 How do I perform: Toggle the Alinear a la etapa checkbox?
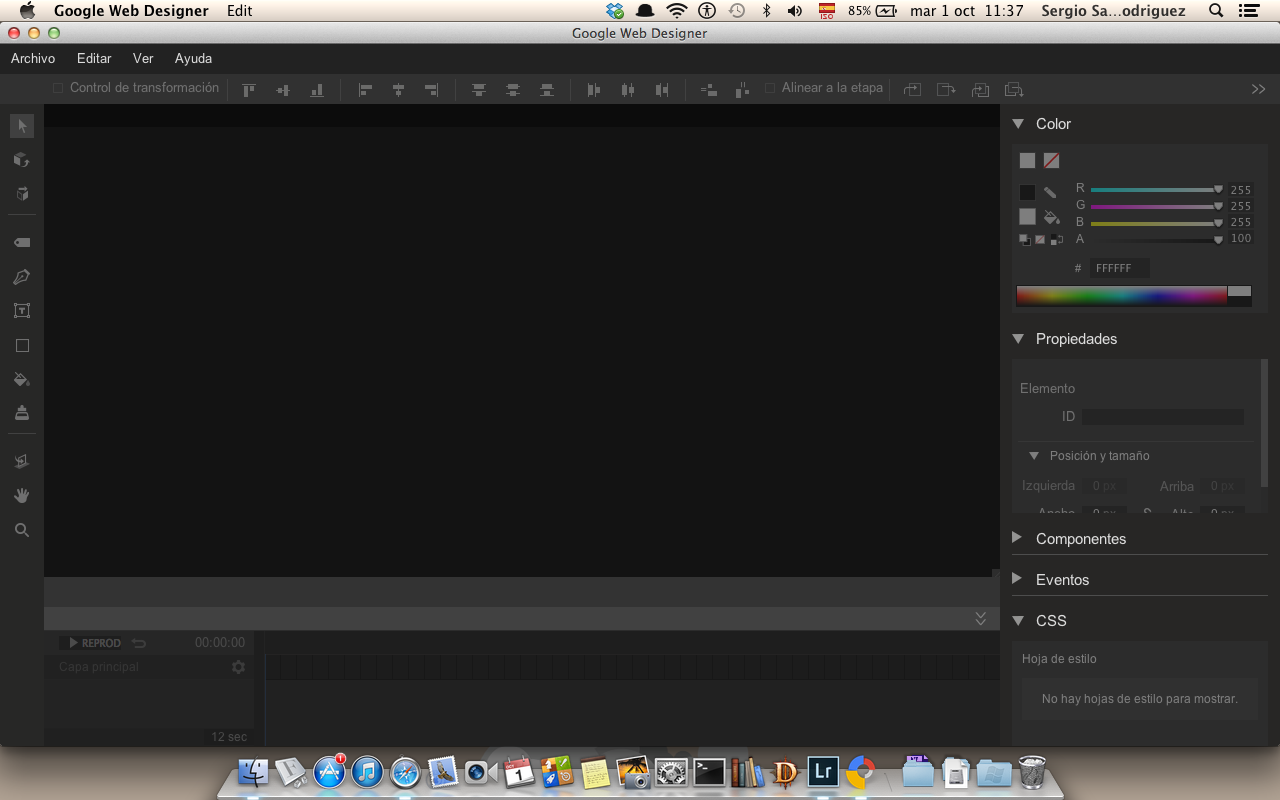pyautogui.click(x=770, y=88)
